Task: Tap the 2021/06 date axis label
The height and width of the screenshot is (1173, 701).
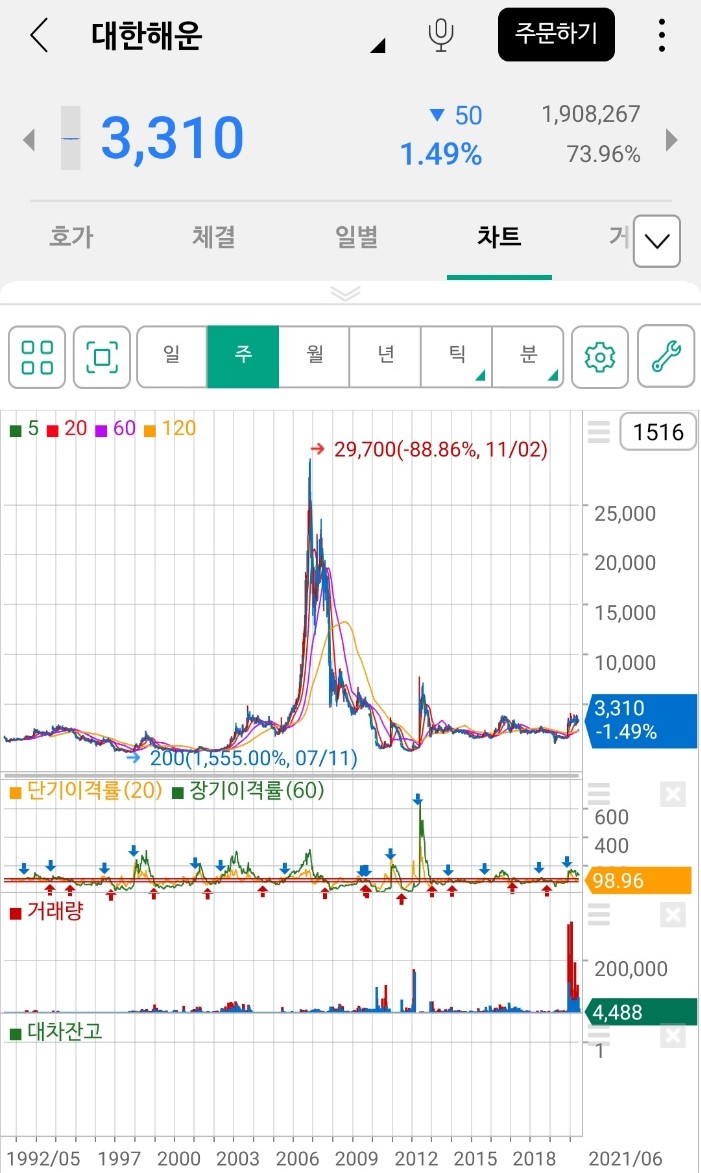Action: coord(625,1159)
